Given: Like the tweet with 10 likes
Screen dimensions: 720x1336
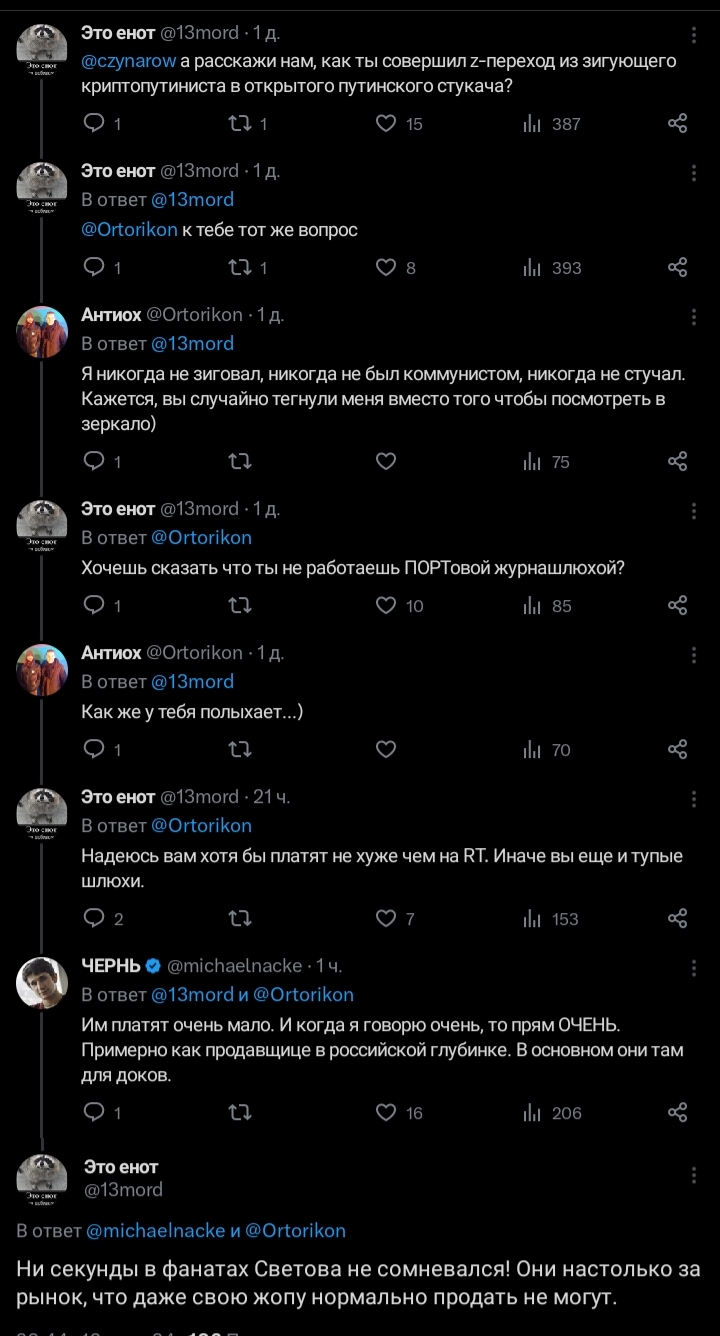Looking at the screenshot, I should click(387, 606).
